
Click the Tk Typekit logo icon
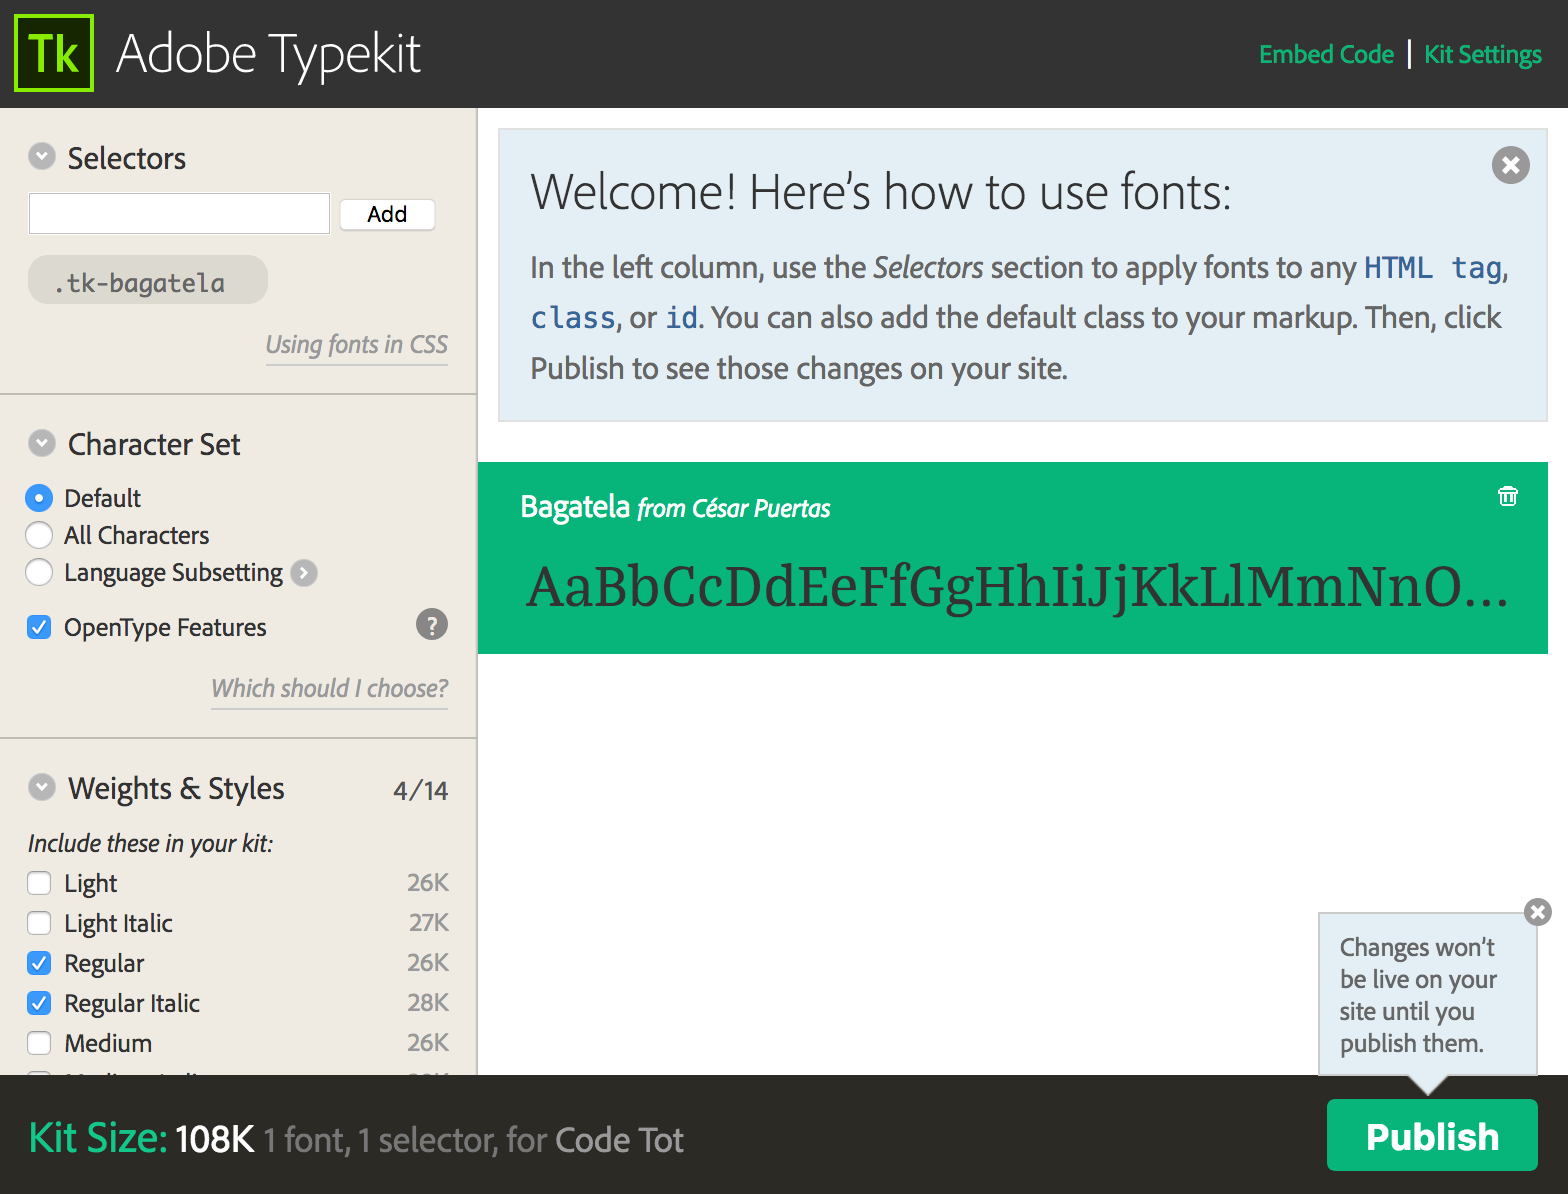tap(54, 53)
